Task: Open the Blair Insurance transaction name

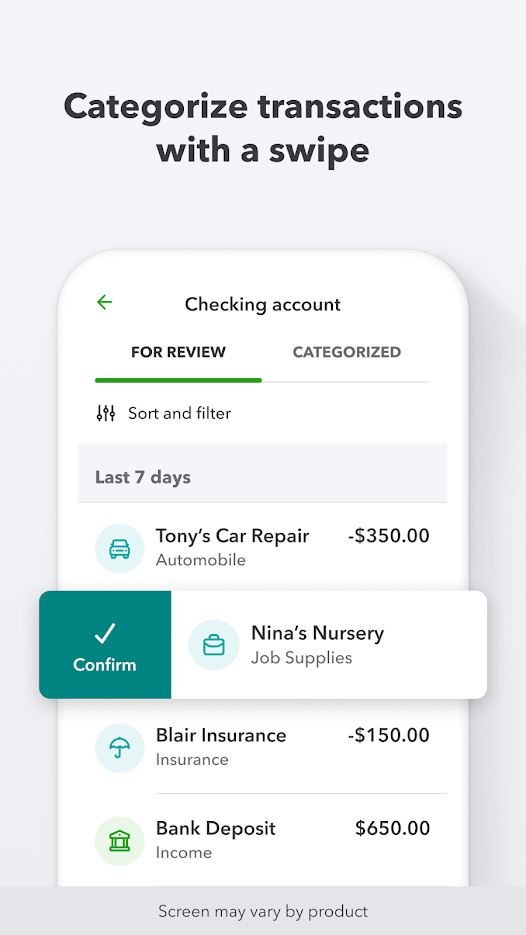Action: [x=221, y=735]
